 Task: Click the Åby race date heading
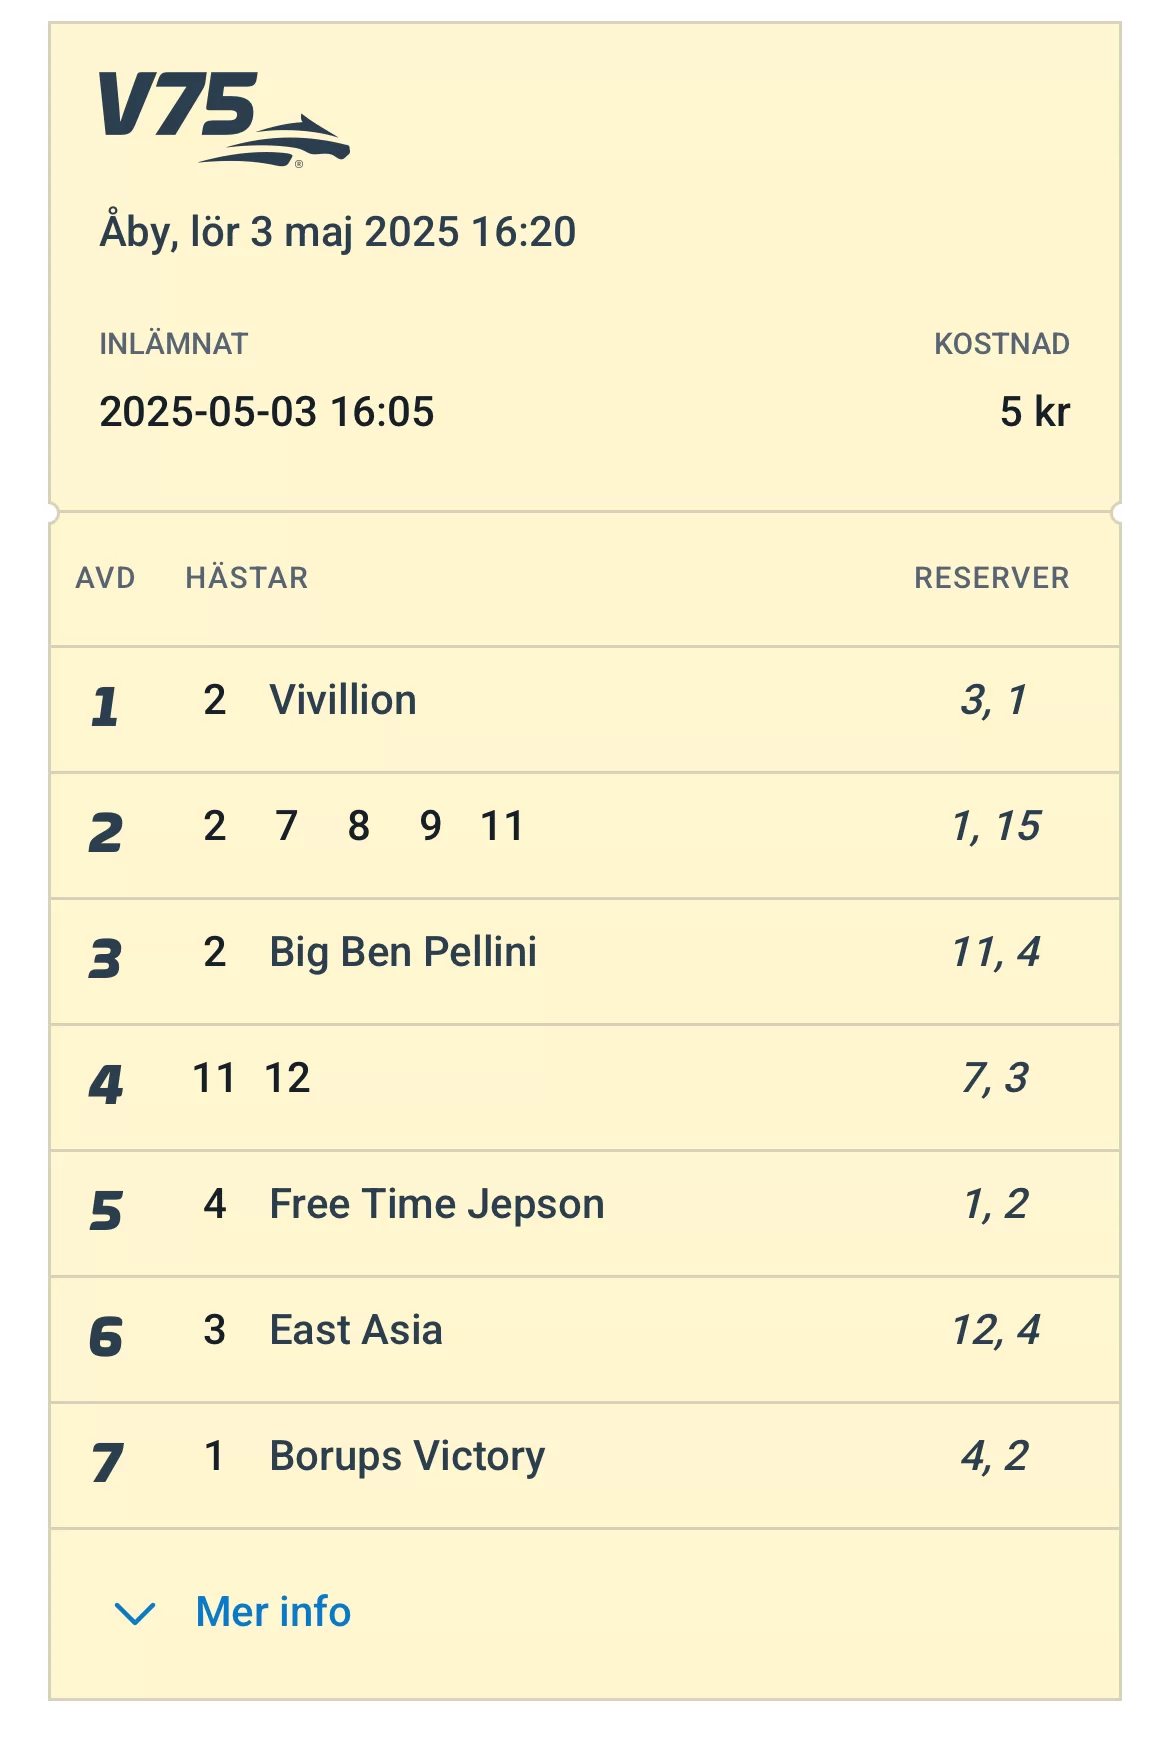[x=338, y=232]
